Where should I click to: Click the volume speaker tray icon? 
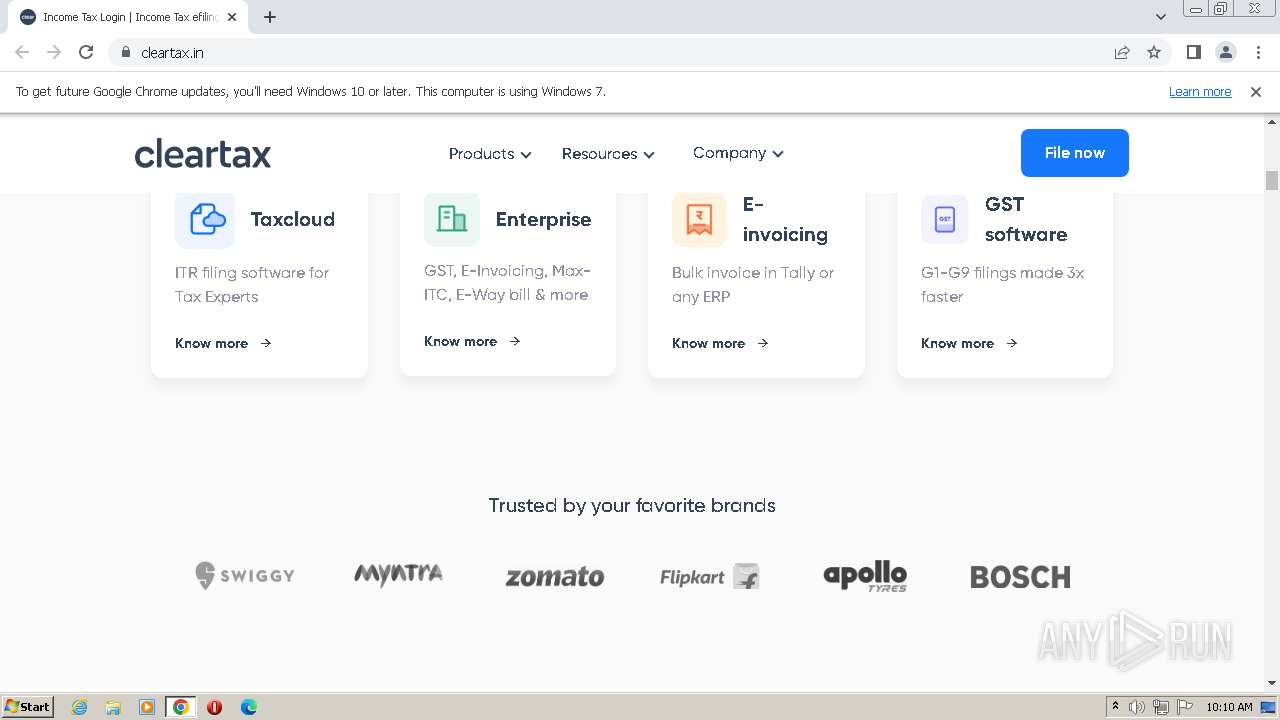pos(1137,707)
